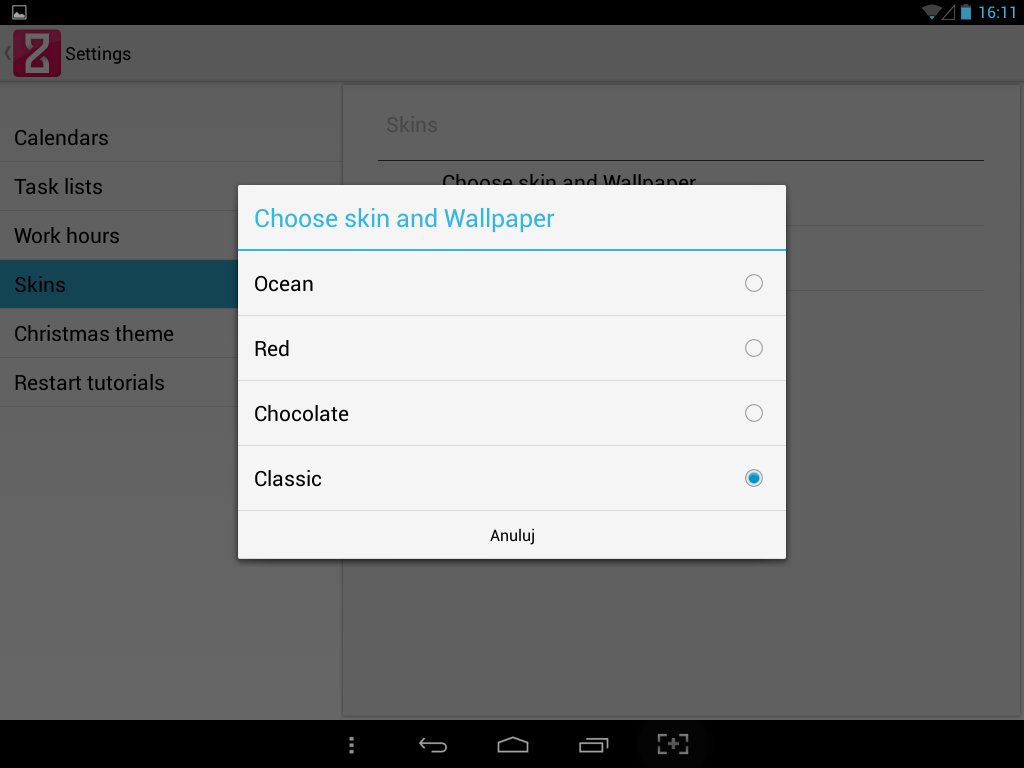Select the Ocean skin radio button
The height and width of the screenshot is (768, 1024).
754,283
